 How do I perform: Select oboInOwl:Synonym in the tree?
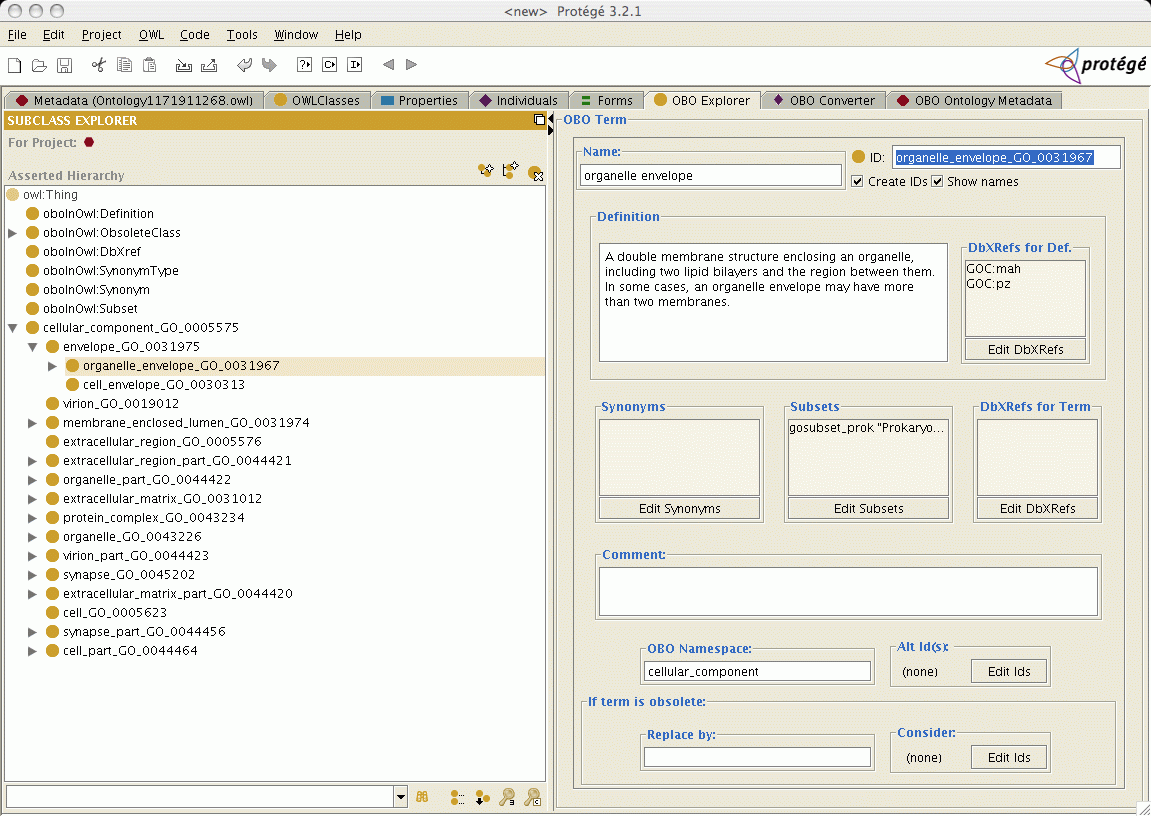click(x=96, y=290)
